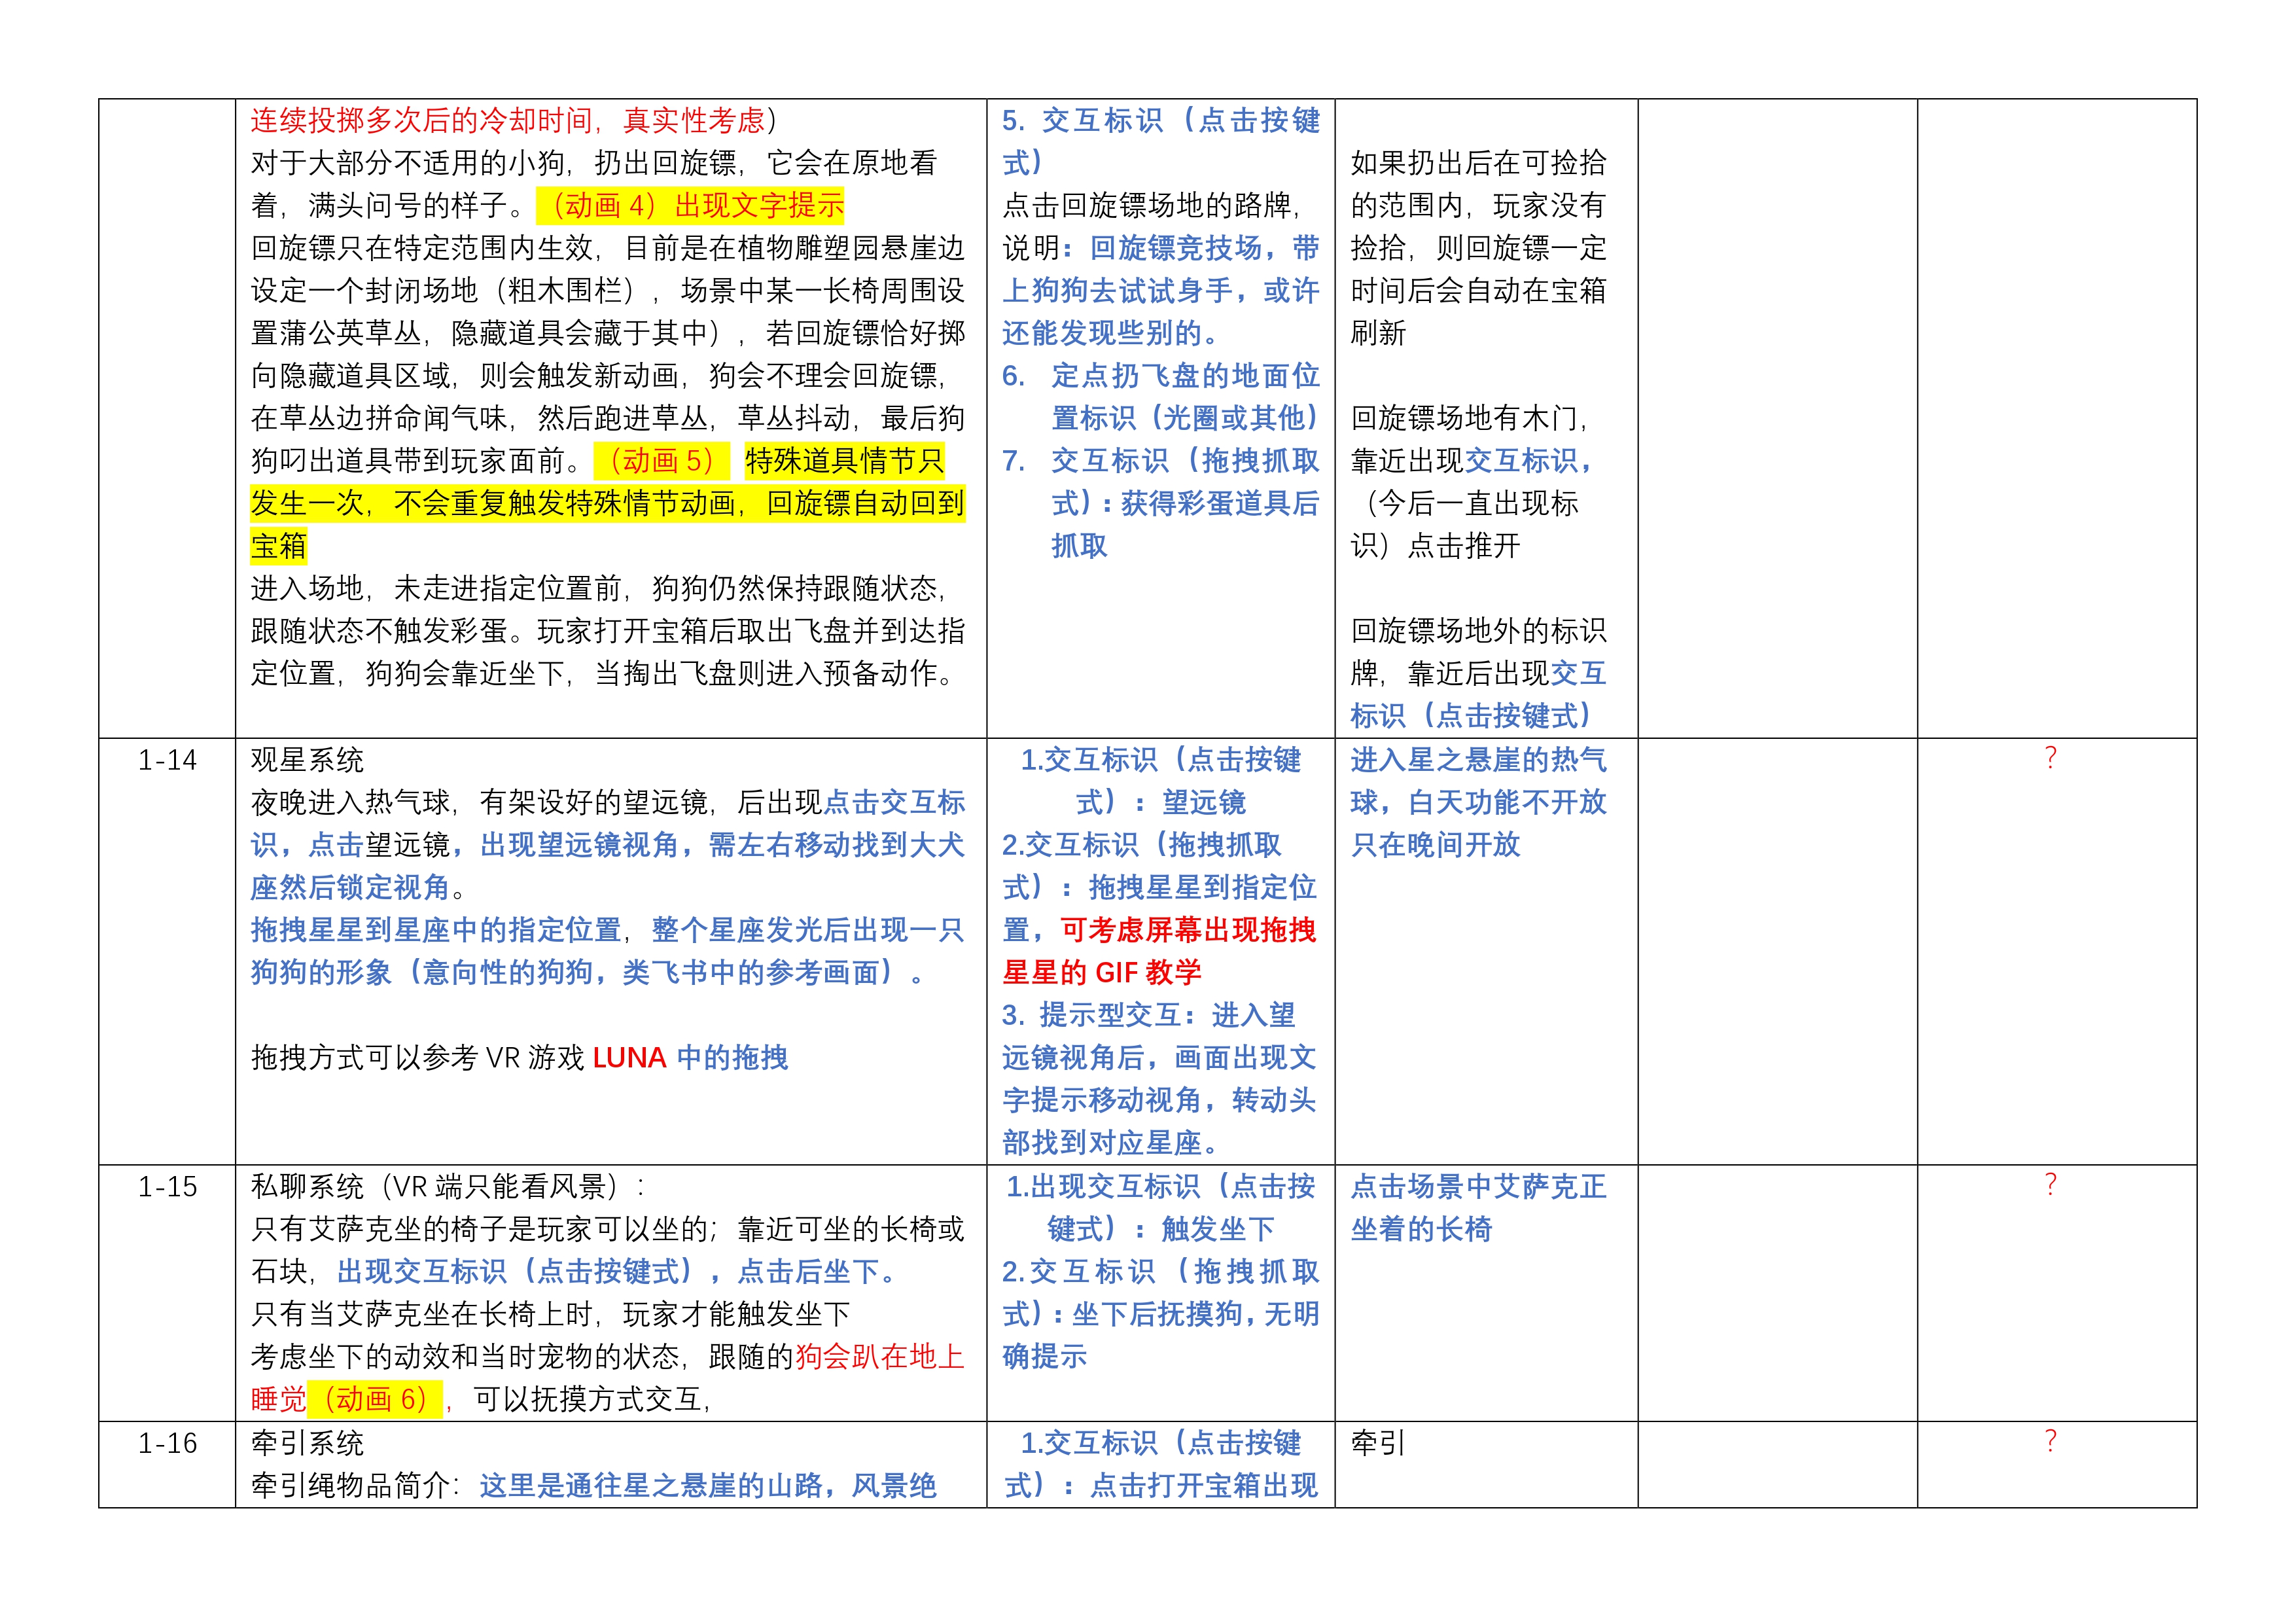2296x1623 pixels.
Task: Click the blue text 坐着的长椅
Action: coord(1421,1229)
